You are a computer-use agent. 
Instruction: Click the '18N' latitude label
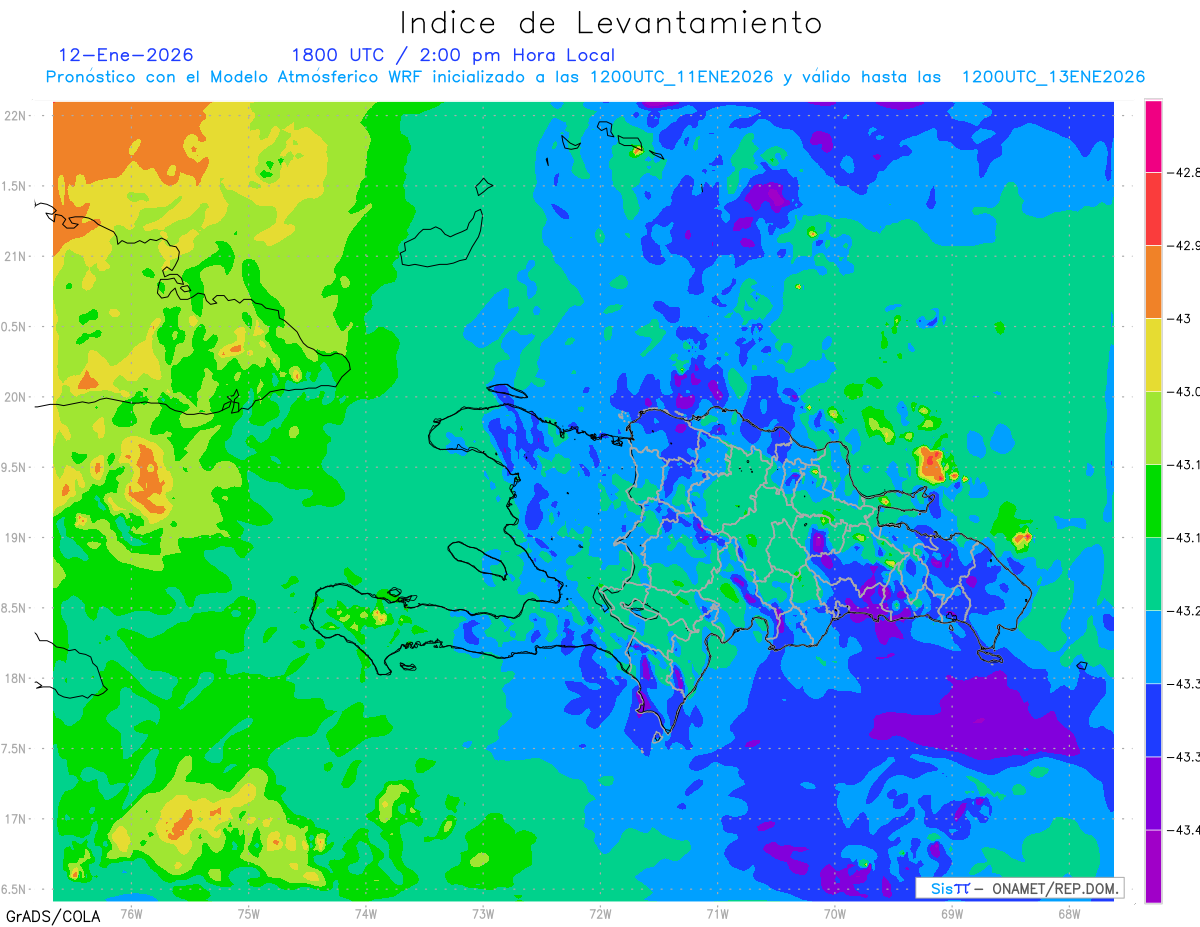(x=17, y=679)
